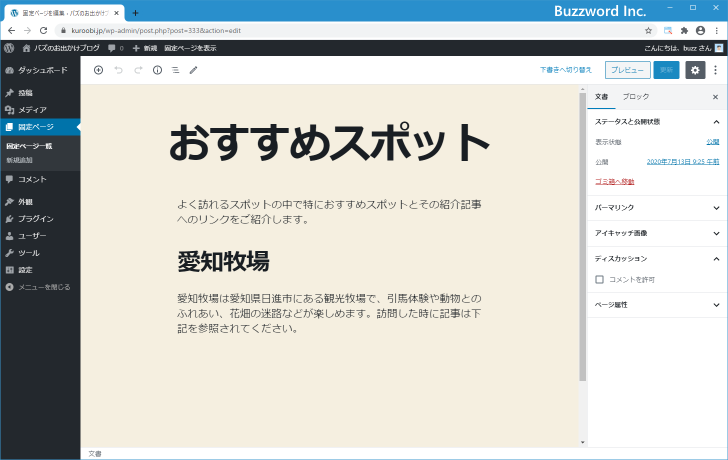Open comments bubble in admin bar

(115, 48)
